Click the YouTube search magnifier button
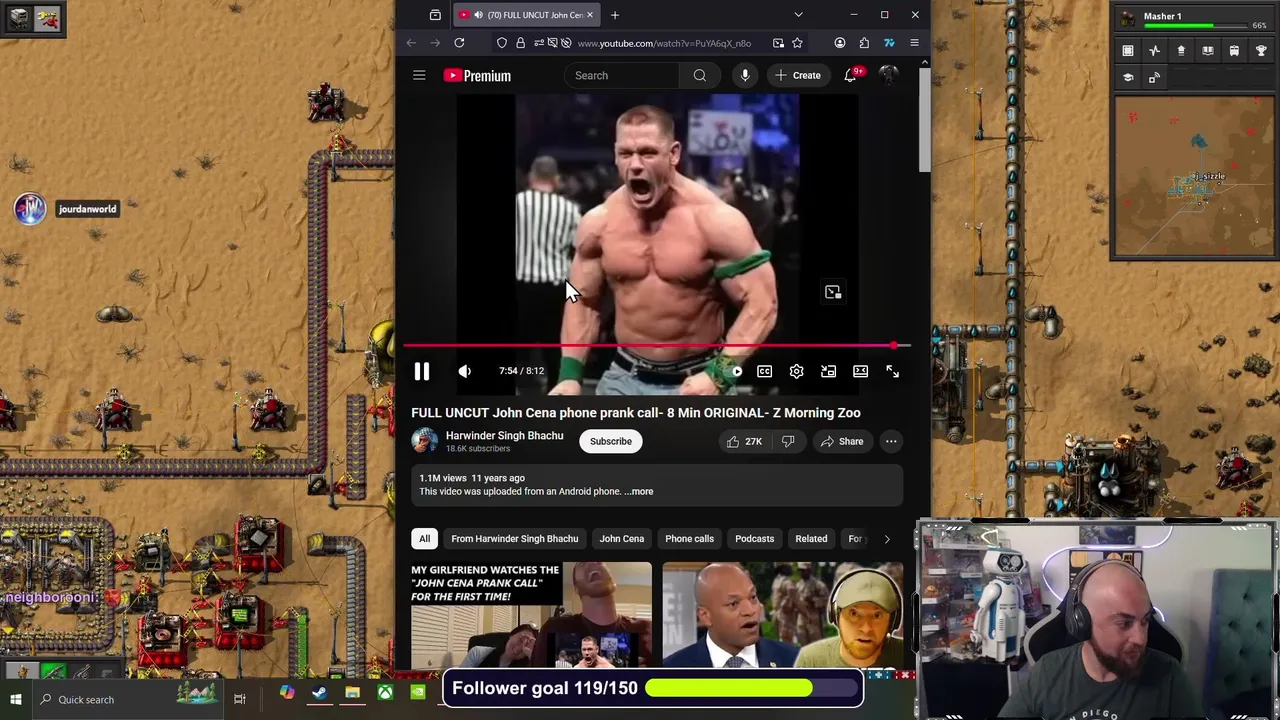This screenshot has width=1280, height=720. coord(700,75)
